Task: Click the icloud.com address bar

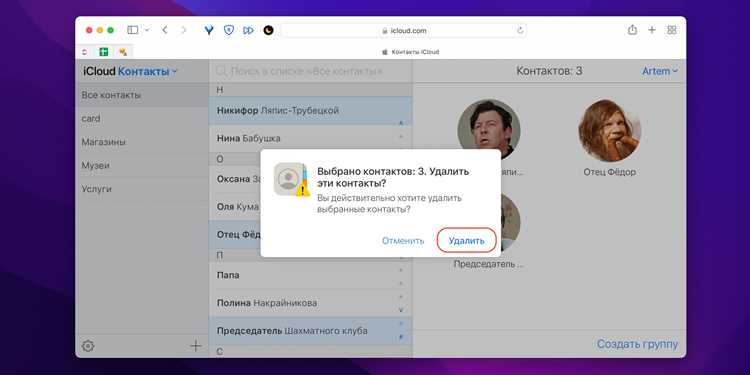Action: point(404,30)
